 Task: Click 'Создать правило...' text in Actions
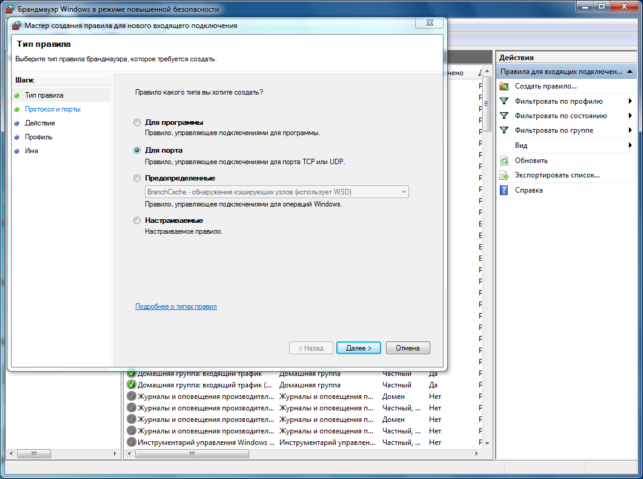[x=545, y=86]
